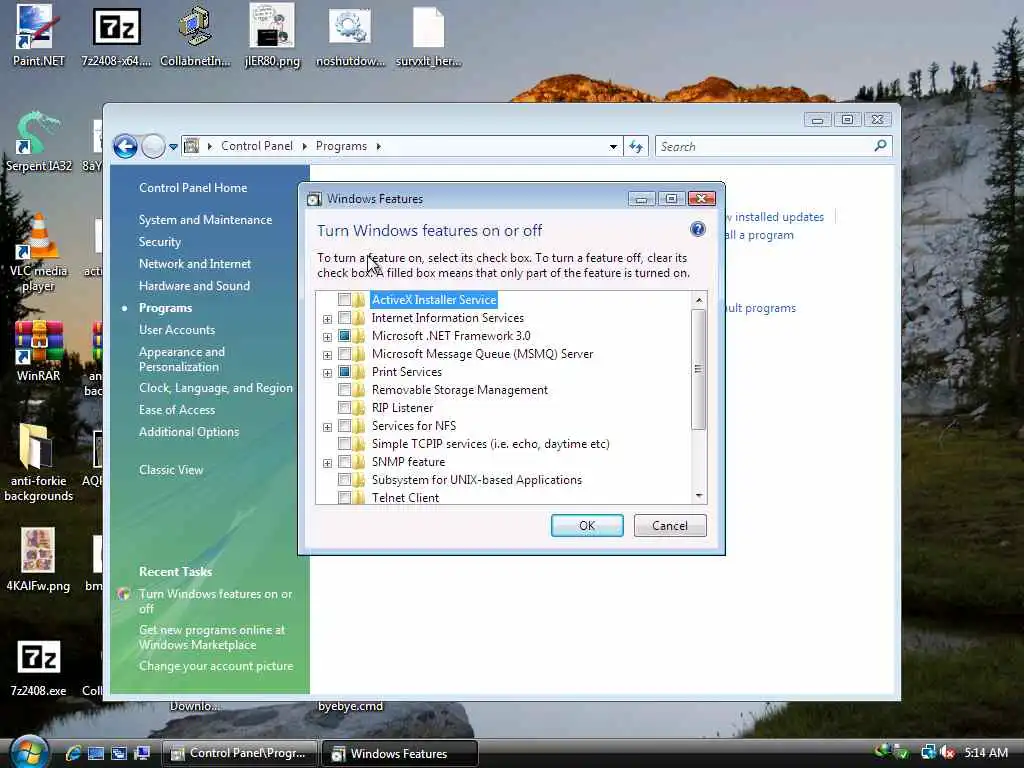
Task: Open the recent pages dropdown arrow
Action: (x=173, y=147)
